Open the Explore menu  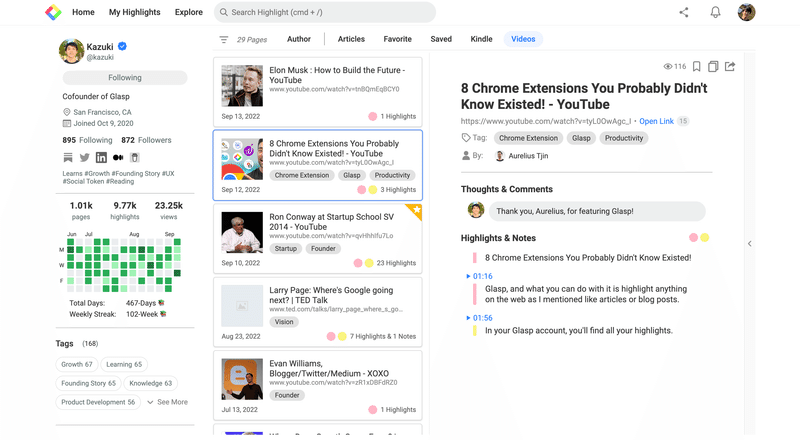[189, 12]
